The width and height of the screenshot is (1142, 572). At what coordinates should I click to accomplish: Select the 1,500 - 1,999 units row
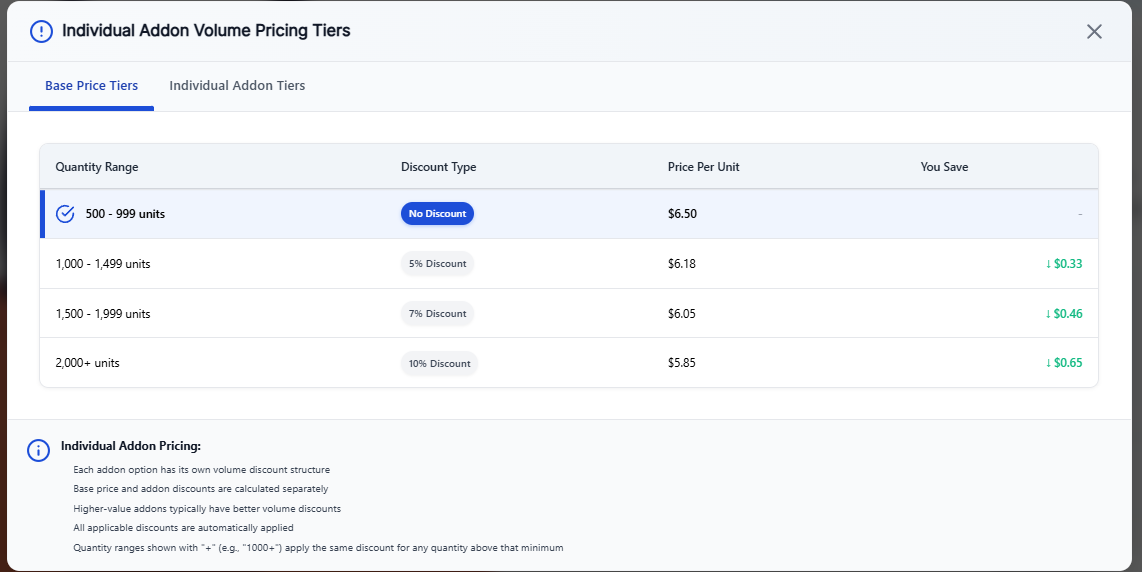tap(103, 314)
